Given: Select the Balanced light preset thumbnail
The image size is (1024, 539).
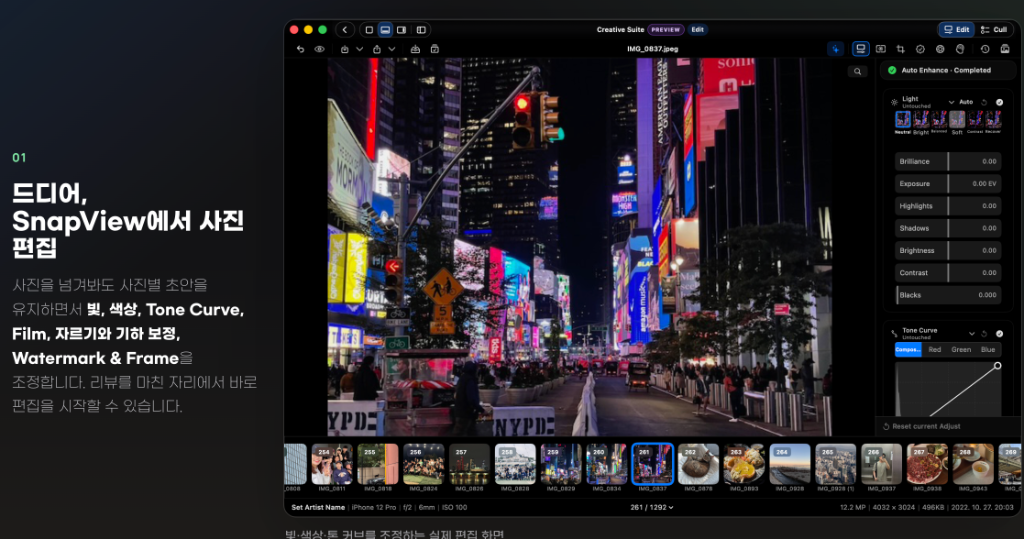Looking at the screenshot, I should pos(939,122).
